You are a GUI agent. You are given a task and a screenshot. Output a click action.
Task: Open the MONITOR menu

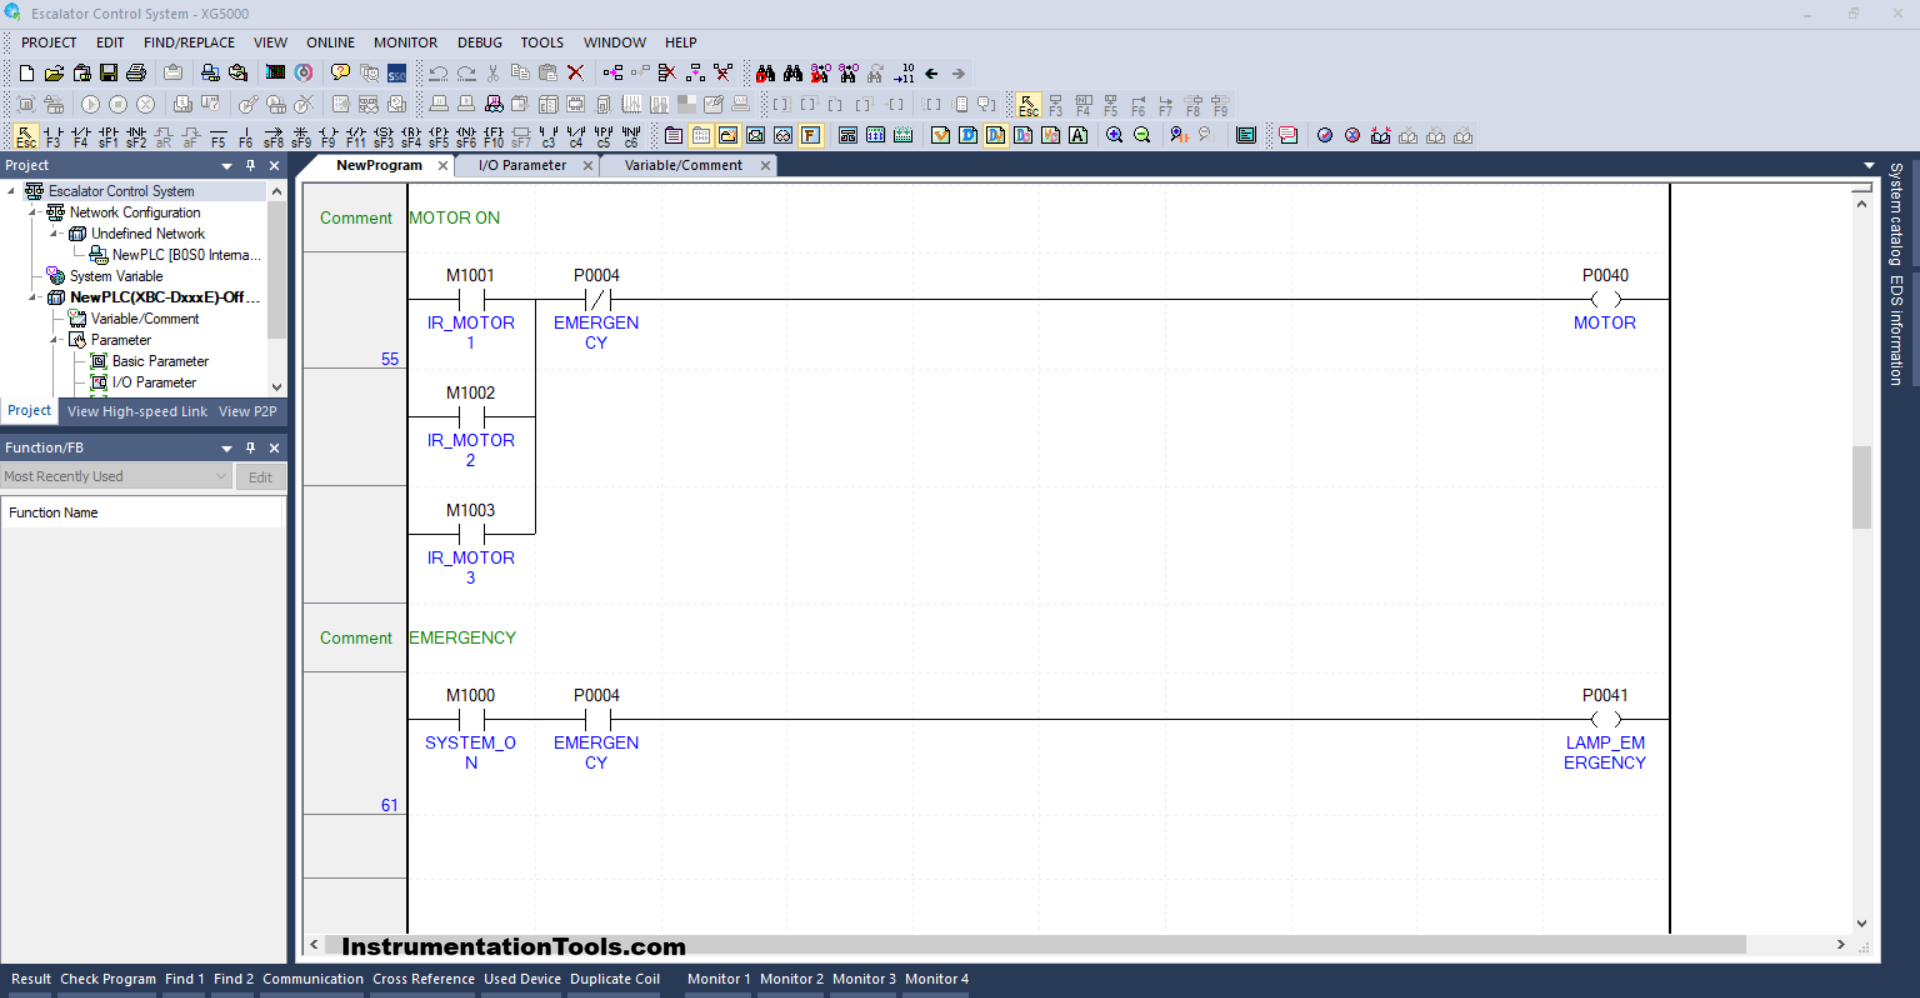(x=405, y=42)
